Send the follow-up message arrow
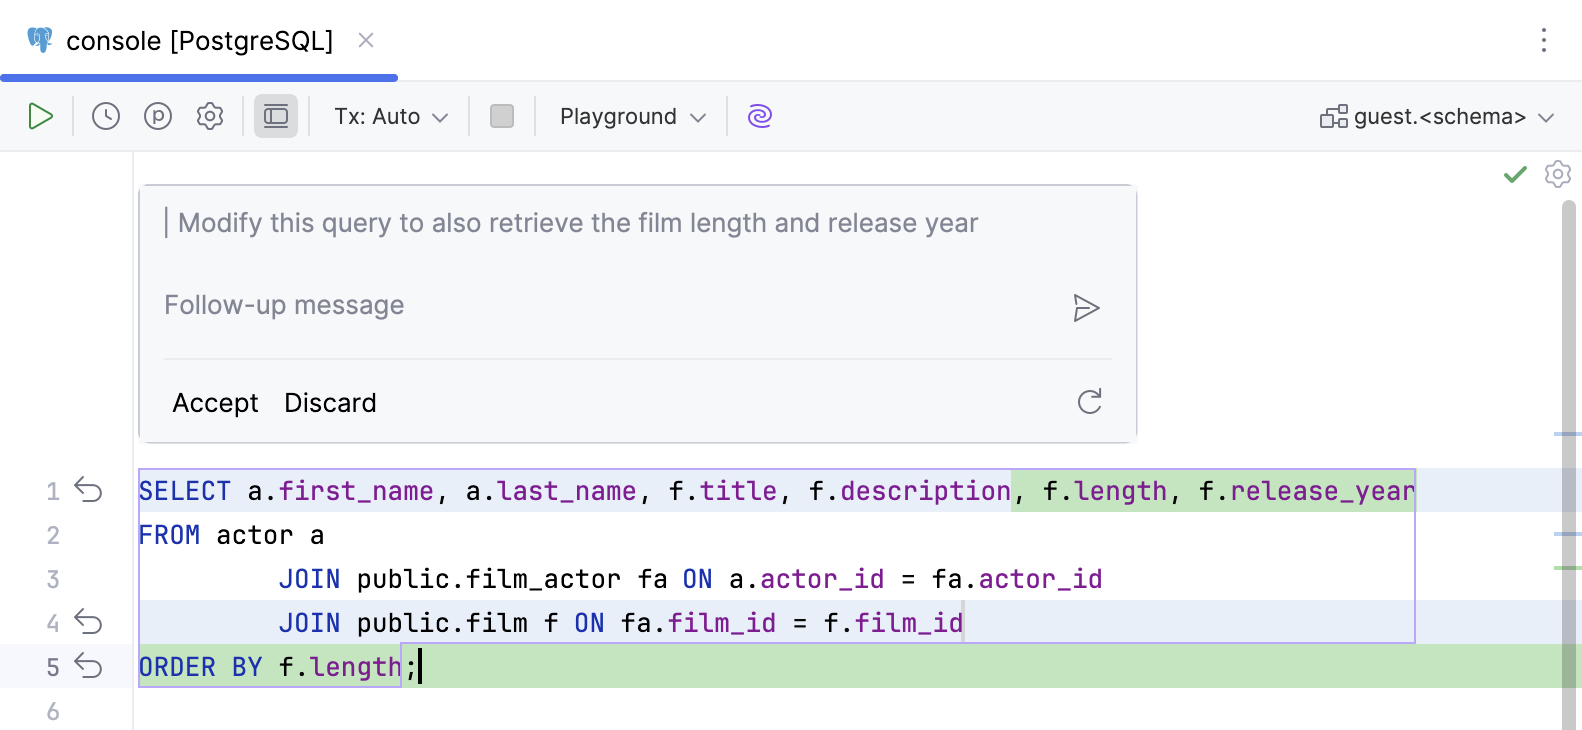Image resolution: width=1582 pixels, height=730 pixels. pyautogui.click(x=1086, y=308)
